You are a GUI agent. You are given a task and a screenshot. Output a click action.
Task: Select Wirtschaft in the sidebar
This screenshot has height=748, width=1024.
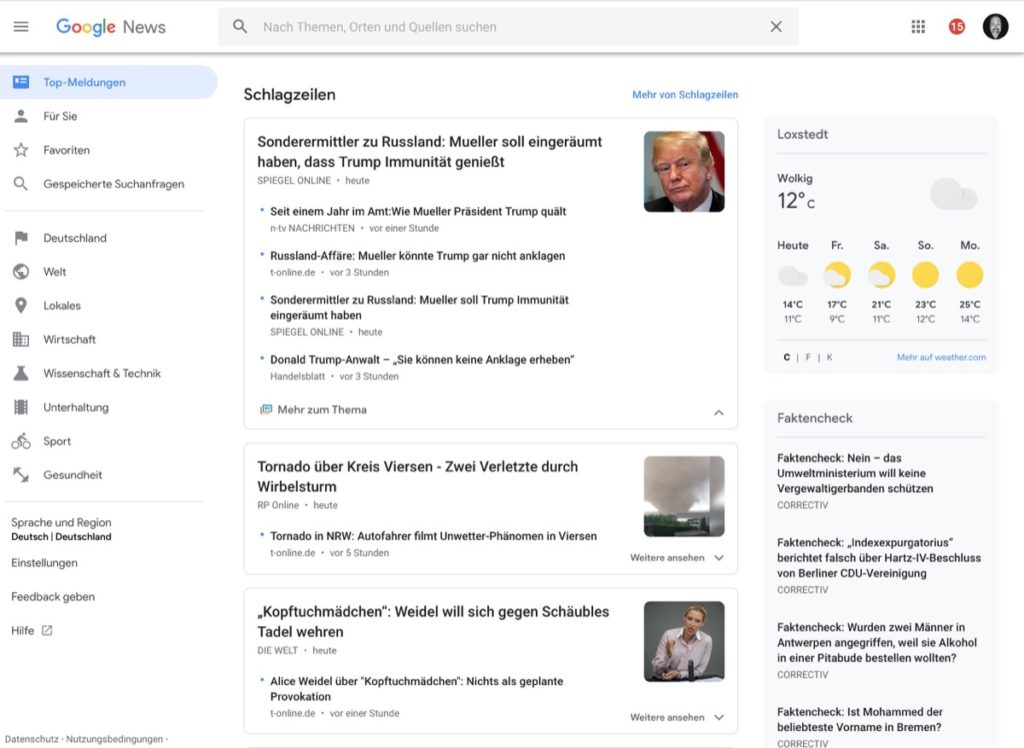tap(69, 340)
